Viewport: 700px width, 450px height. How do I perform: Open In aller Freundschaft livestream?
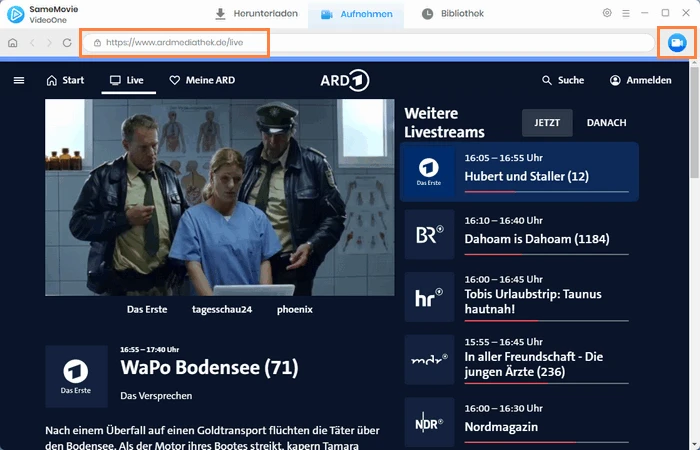519,360
